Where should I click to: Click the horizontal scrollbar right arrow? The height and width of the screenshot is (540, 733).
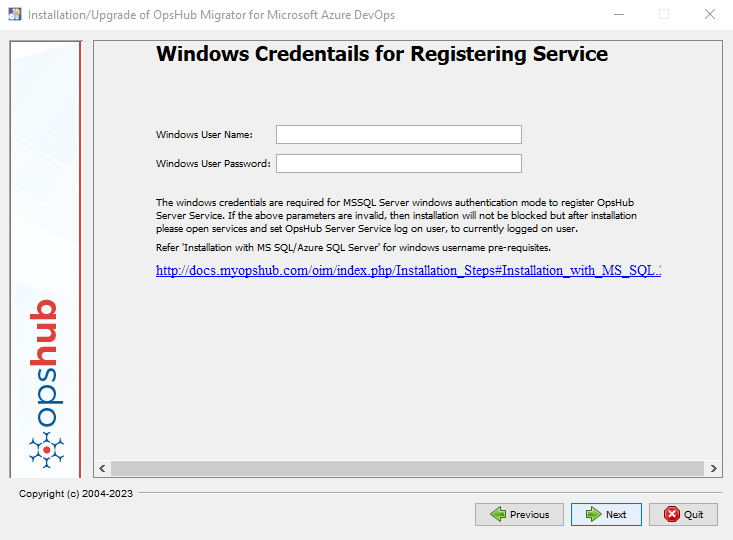[x=714, y=468]
